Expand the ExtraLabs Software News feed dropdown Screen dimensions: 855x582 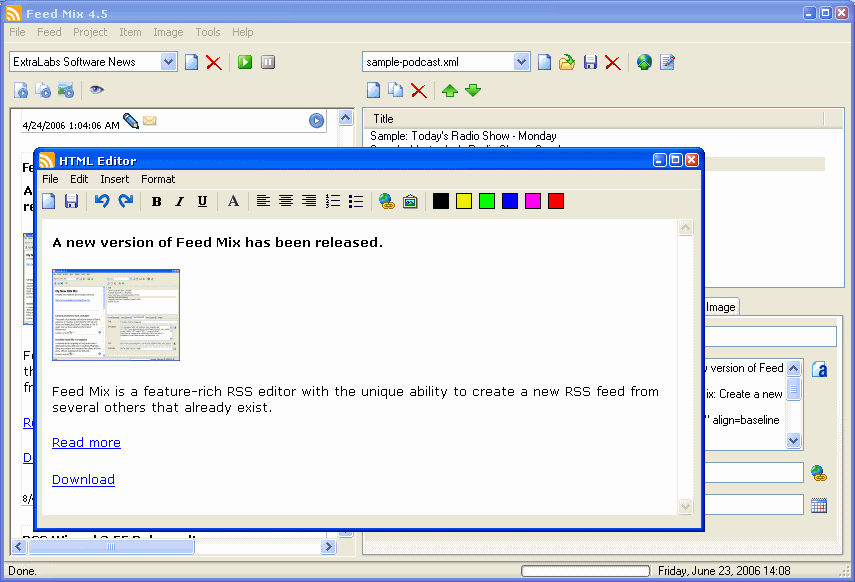pyautogui.click(x=168, y=62)
